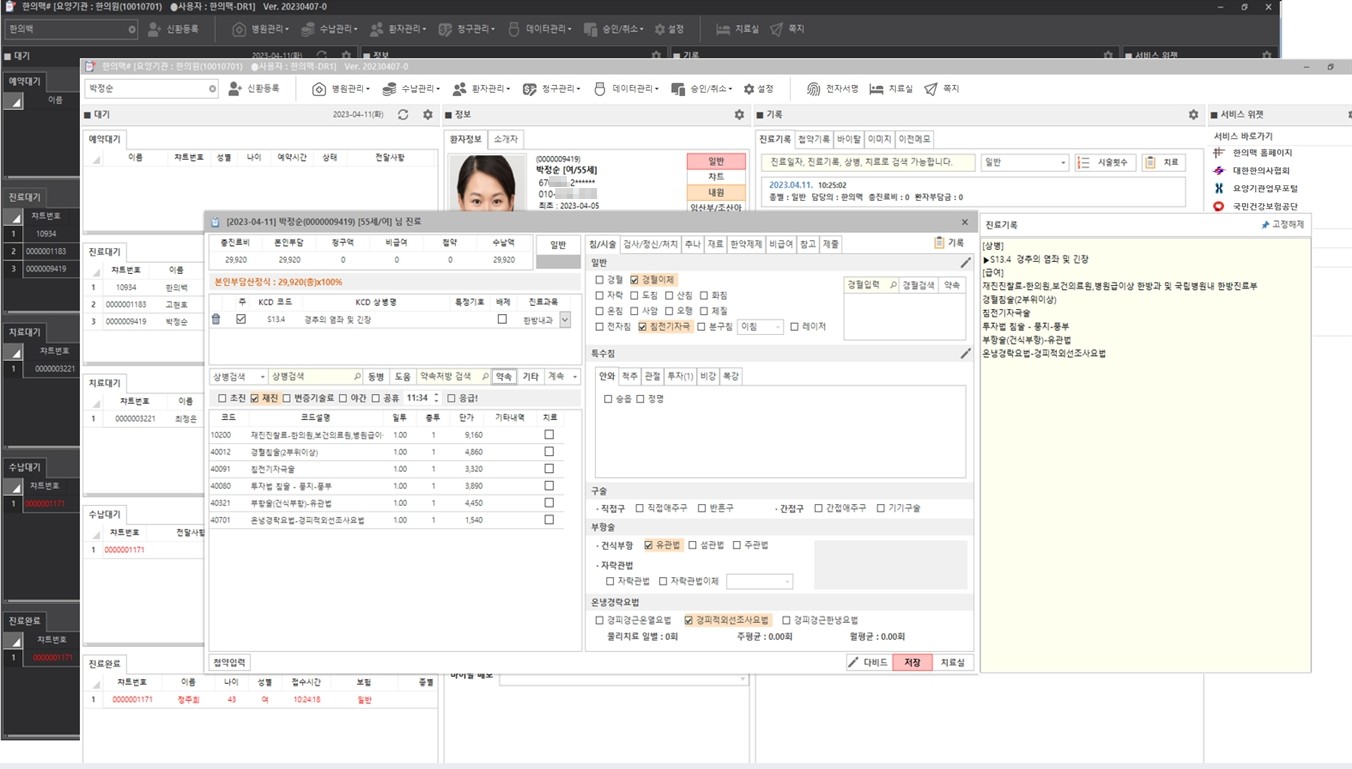This screenshot has width=1352, height=769.
Task: Open 쪽지 paper plane messenger
Action: click(931, 89)
